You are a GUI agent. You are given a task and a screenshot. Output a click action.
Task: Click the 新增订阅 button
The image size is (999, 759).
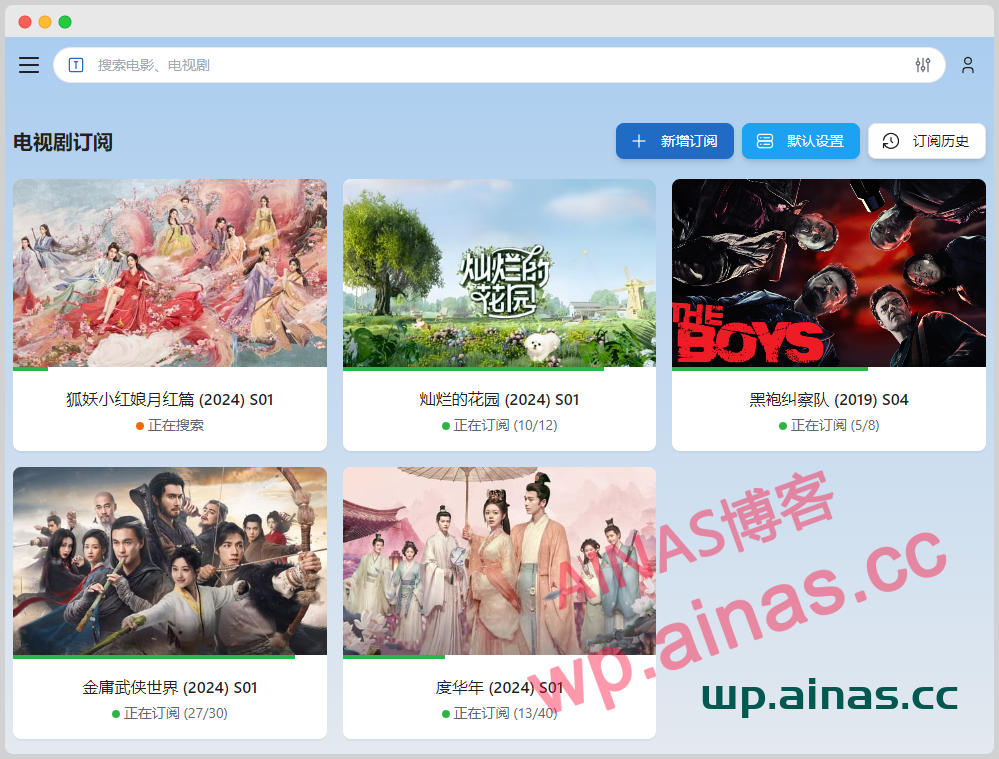tap(675, 141)
